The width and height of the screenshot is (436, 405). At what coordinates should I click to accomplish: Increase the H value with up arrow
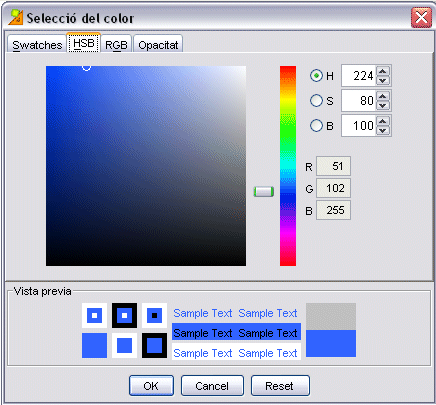pyautogui.click(x=383, y=71)
